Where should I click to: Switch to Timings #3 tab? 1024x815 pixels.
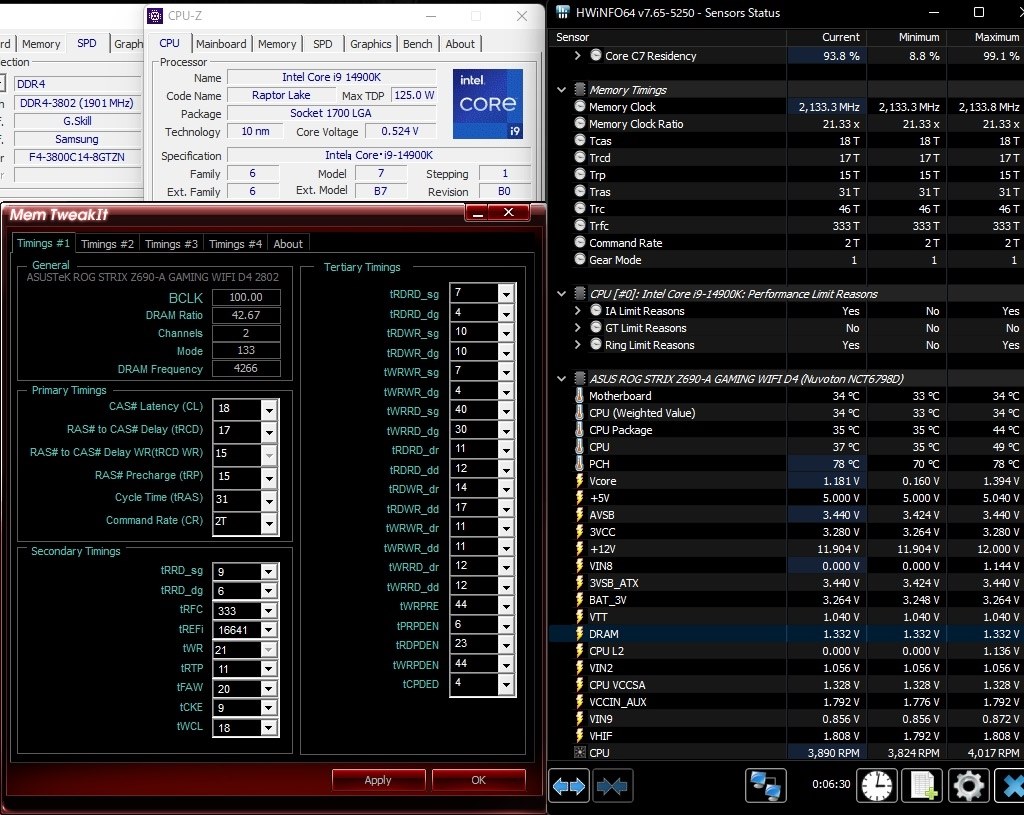171,244
